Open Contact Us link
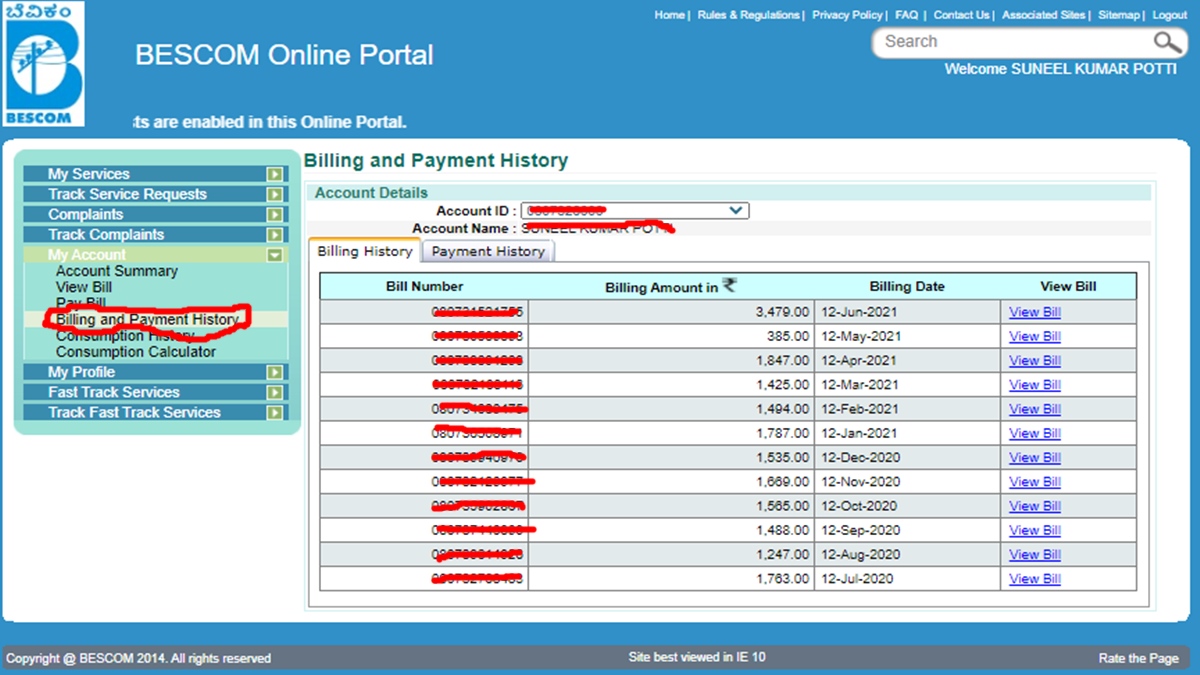The image size is (1200, 675). tap(961, 15)
